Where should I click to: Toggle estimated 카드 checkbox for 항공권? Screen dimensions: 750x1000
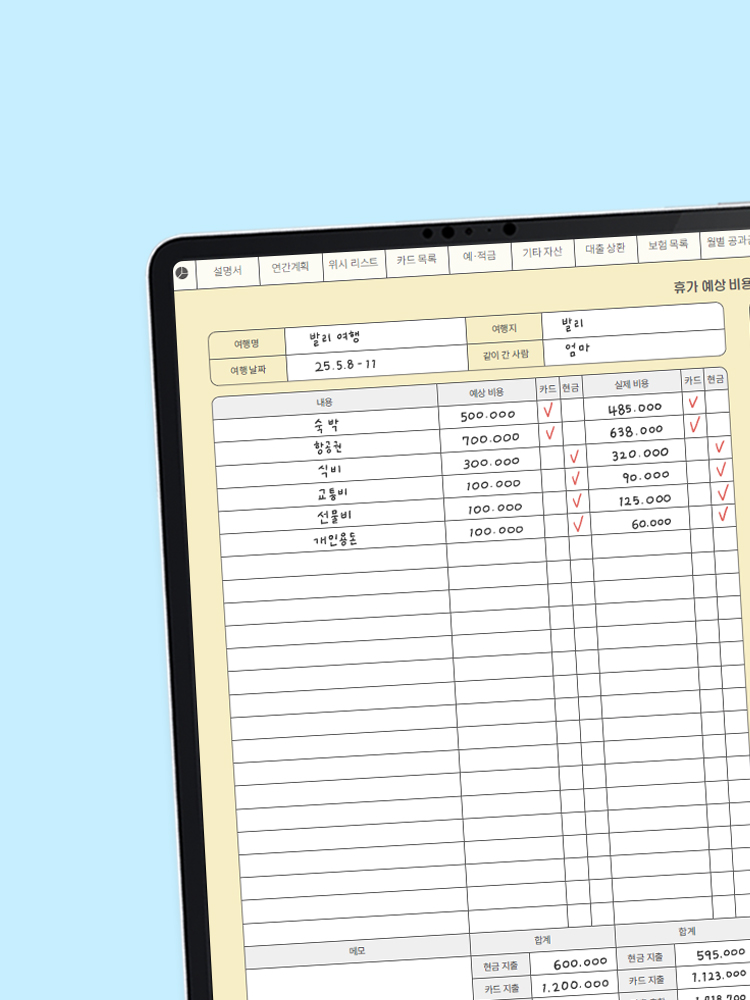point(549,433)
